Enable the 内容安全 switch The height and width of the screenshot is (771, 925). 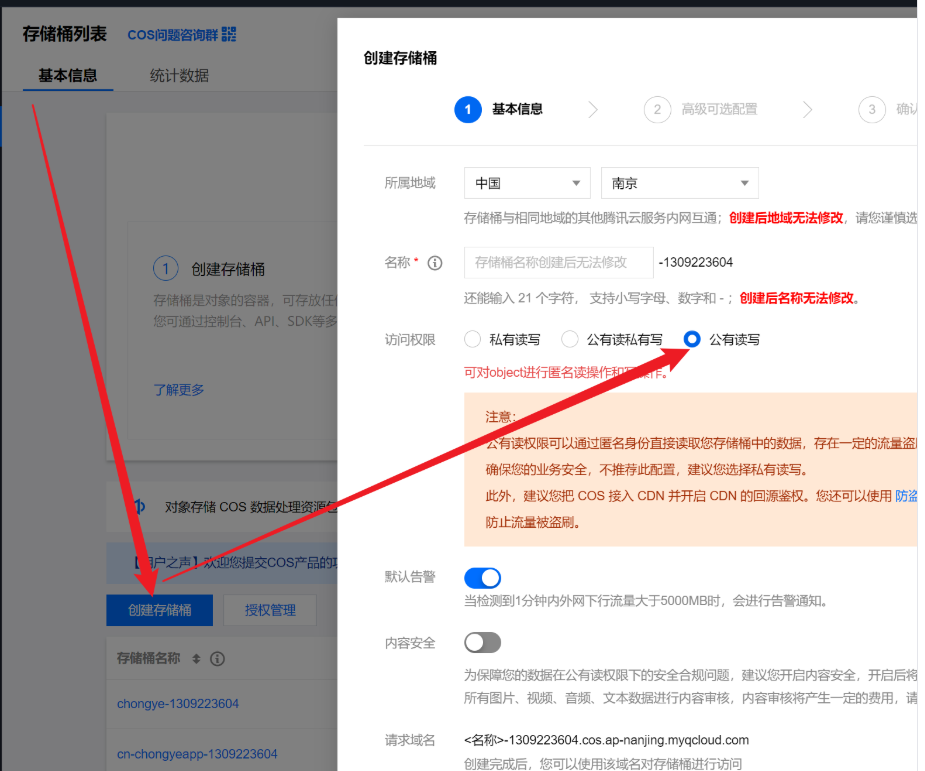coord(483,642)
